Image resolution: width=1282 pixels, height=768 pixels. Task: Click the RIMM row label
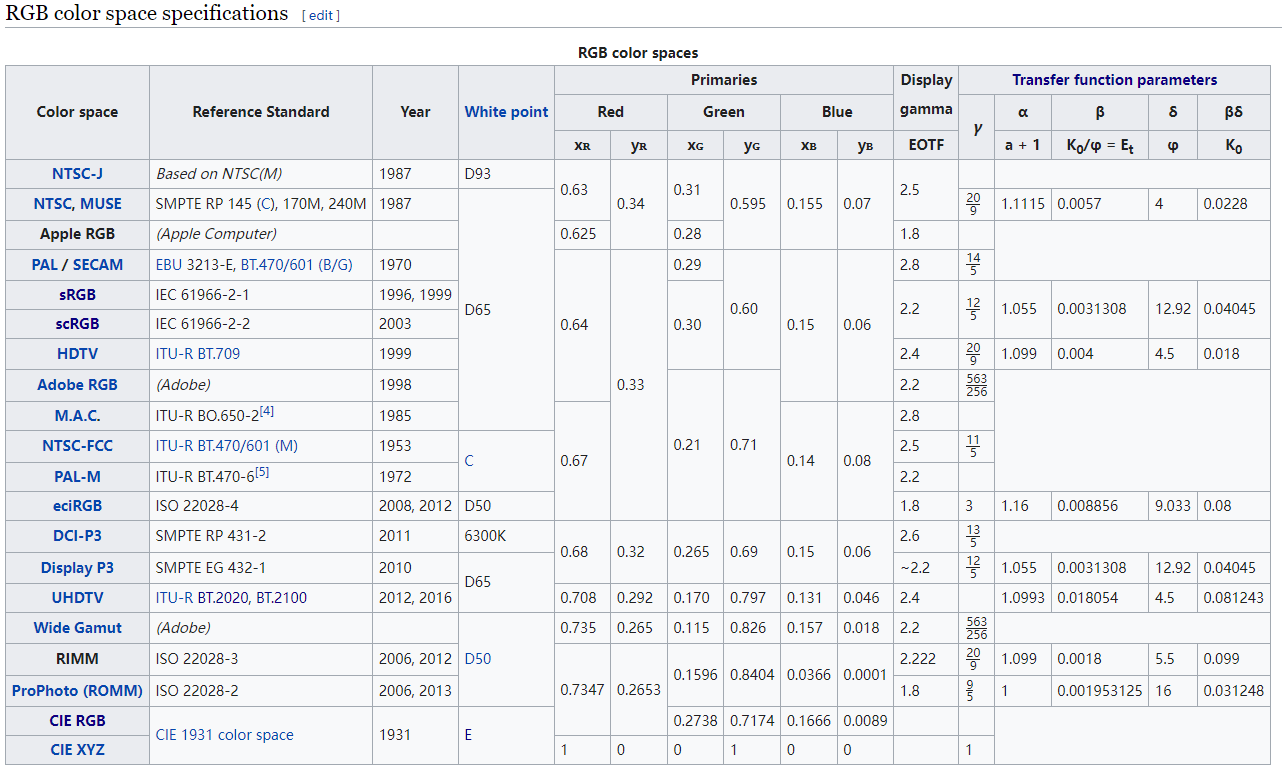point(77,659)
